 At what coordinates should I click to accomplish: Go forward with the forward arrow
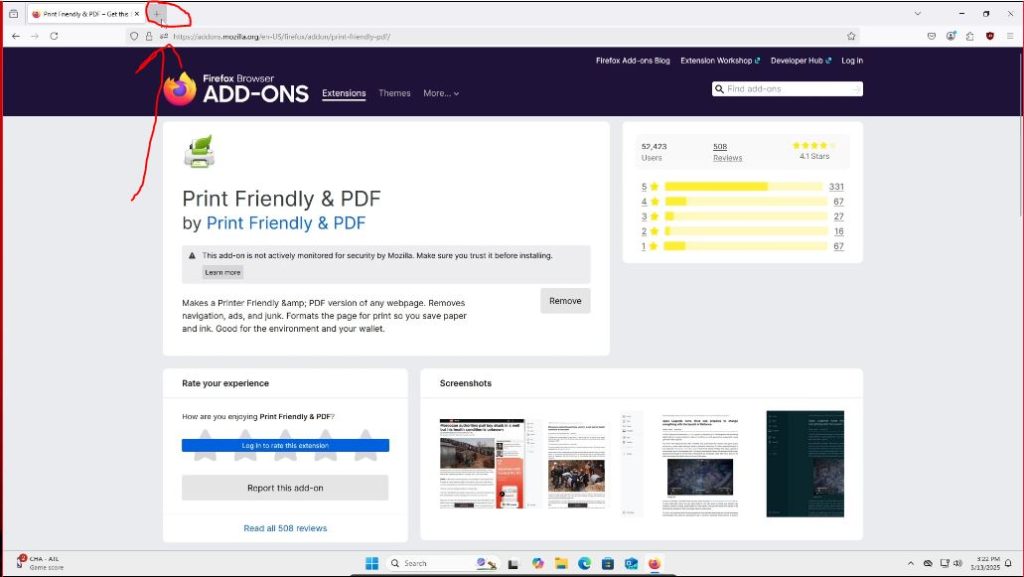click(35, 37)
